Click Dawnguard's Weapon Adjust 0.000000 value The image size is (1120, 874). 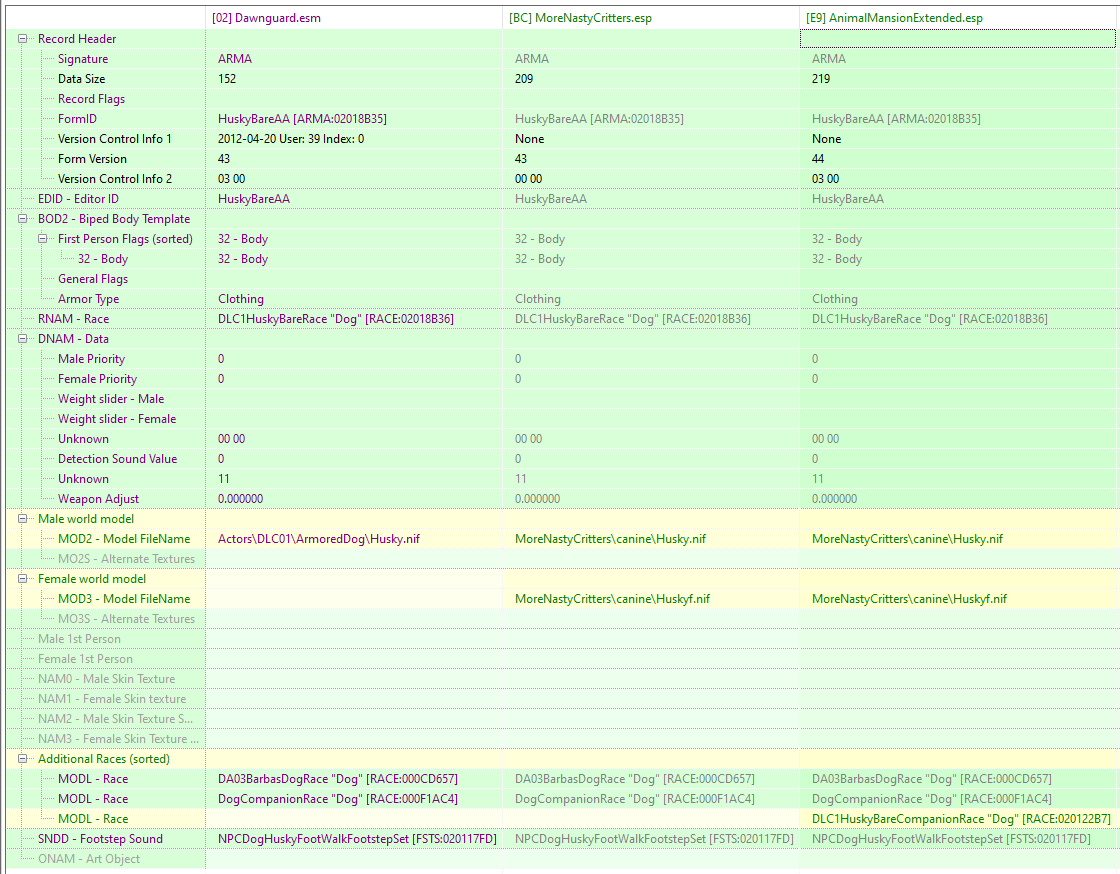(x=240, y=499)
